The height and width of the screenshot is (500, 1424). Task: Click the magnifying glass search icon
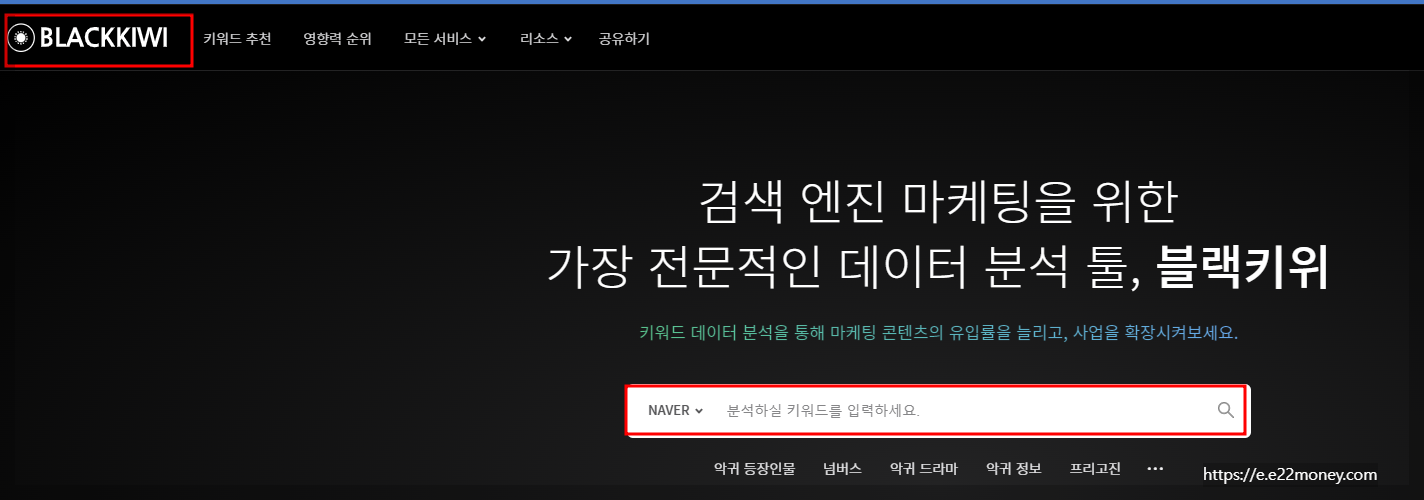1226,410
